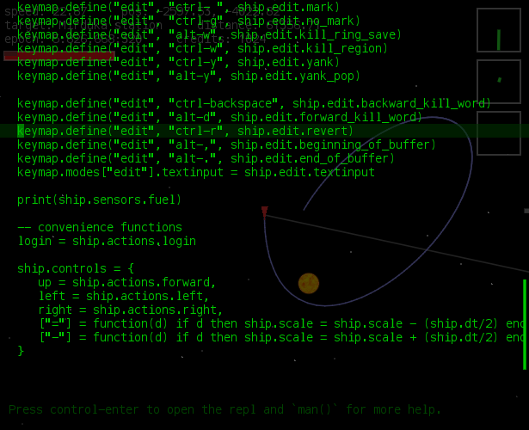529x430 pixels.
Task: Select the orange planet in the orbit
Action: [x=308, y=283]
